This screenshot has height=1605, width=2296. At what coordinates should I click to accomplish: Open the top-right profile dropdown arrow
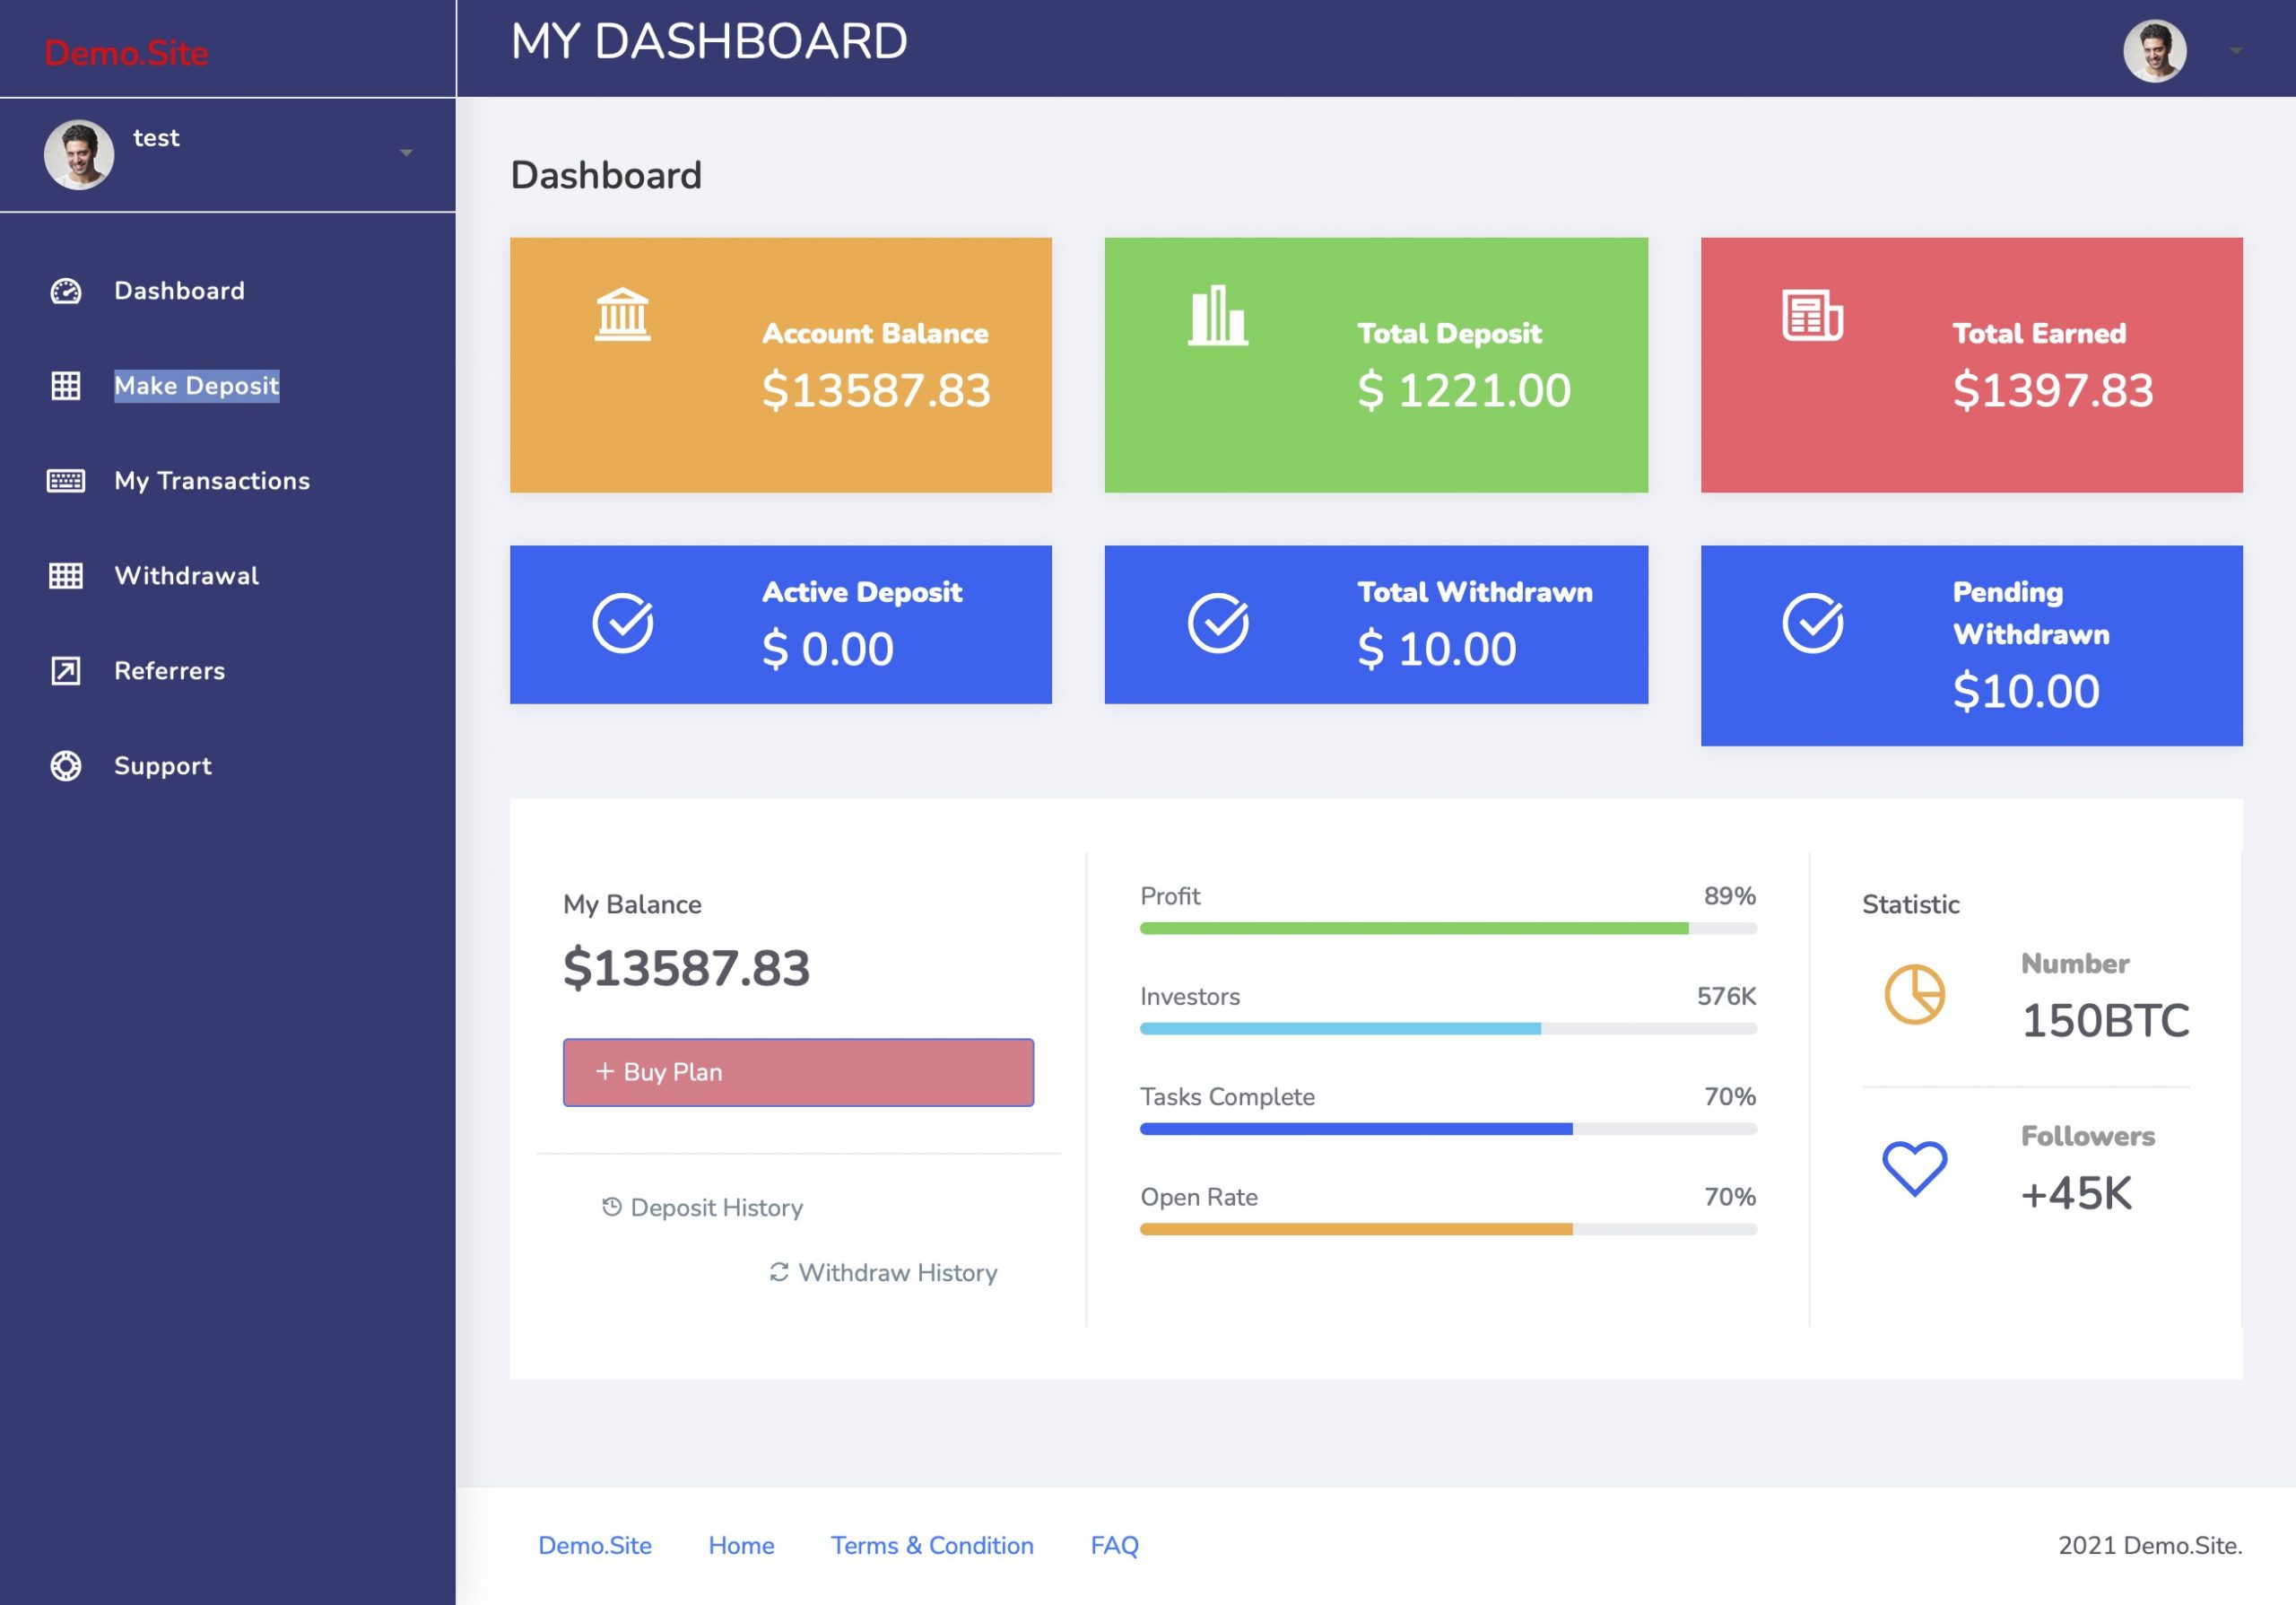point(2235,50)
